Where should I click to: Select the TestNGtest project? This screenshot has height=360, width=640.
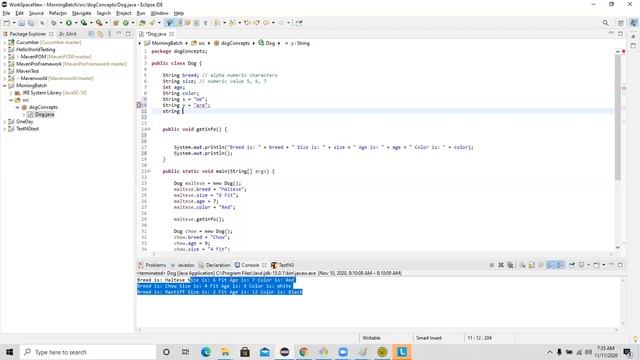click(x=27, y=129)
